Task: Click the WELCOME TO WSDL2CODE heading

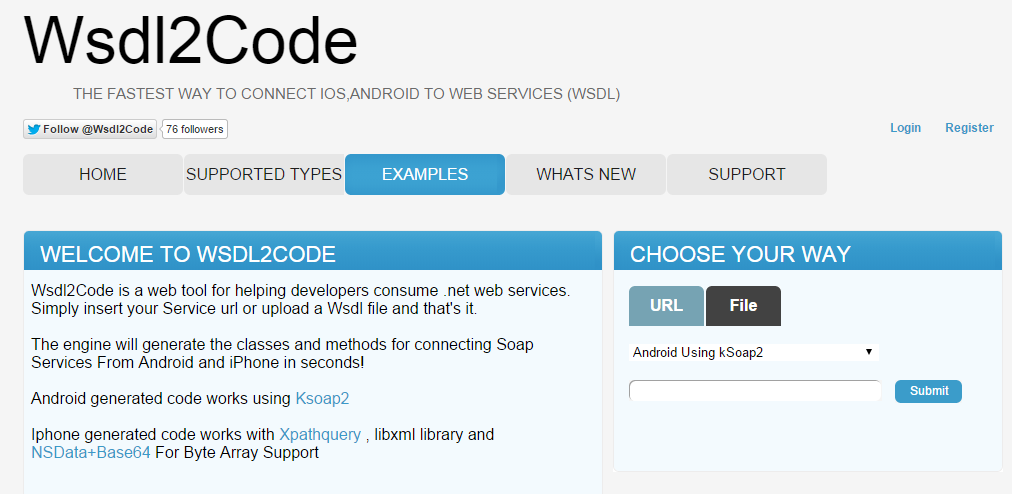Action: coord(188,254)
